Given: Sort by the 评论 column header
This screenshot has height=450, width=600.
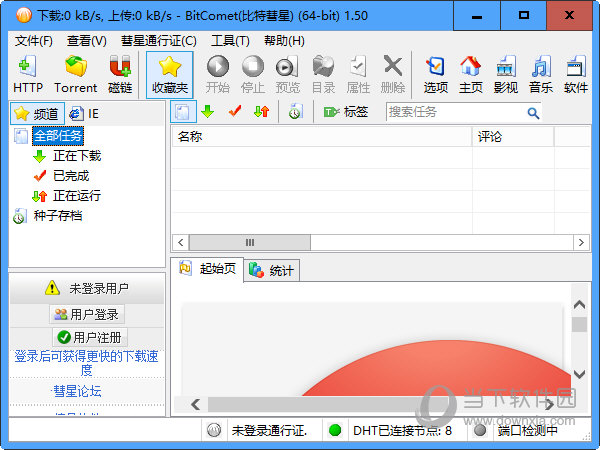Looking at the screenshot, I should pos(513,137).
